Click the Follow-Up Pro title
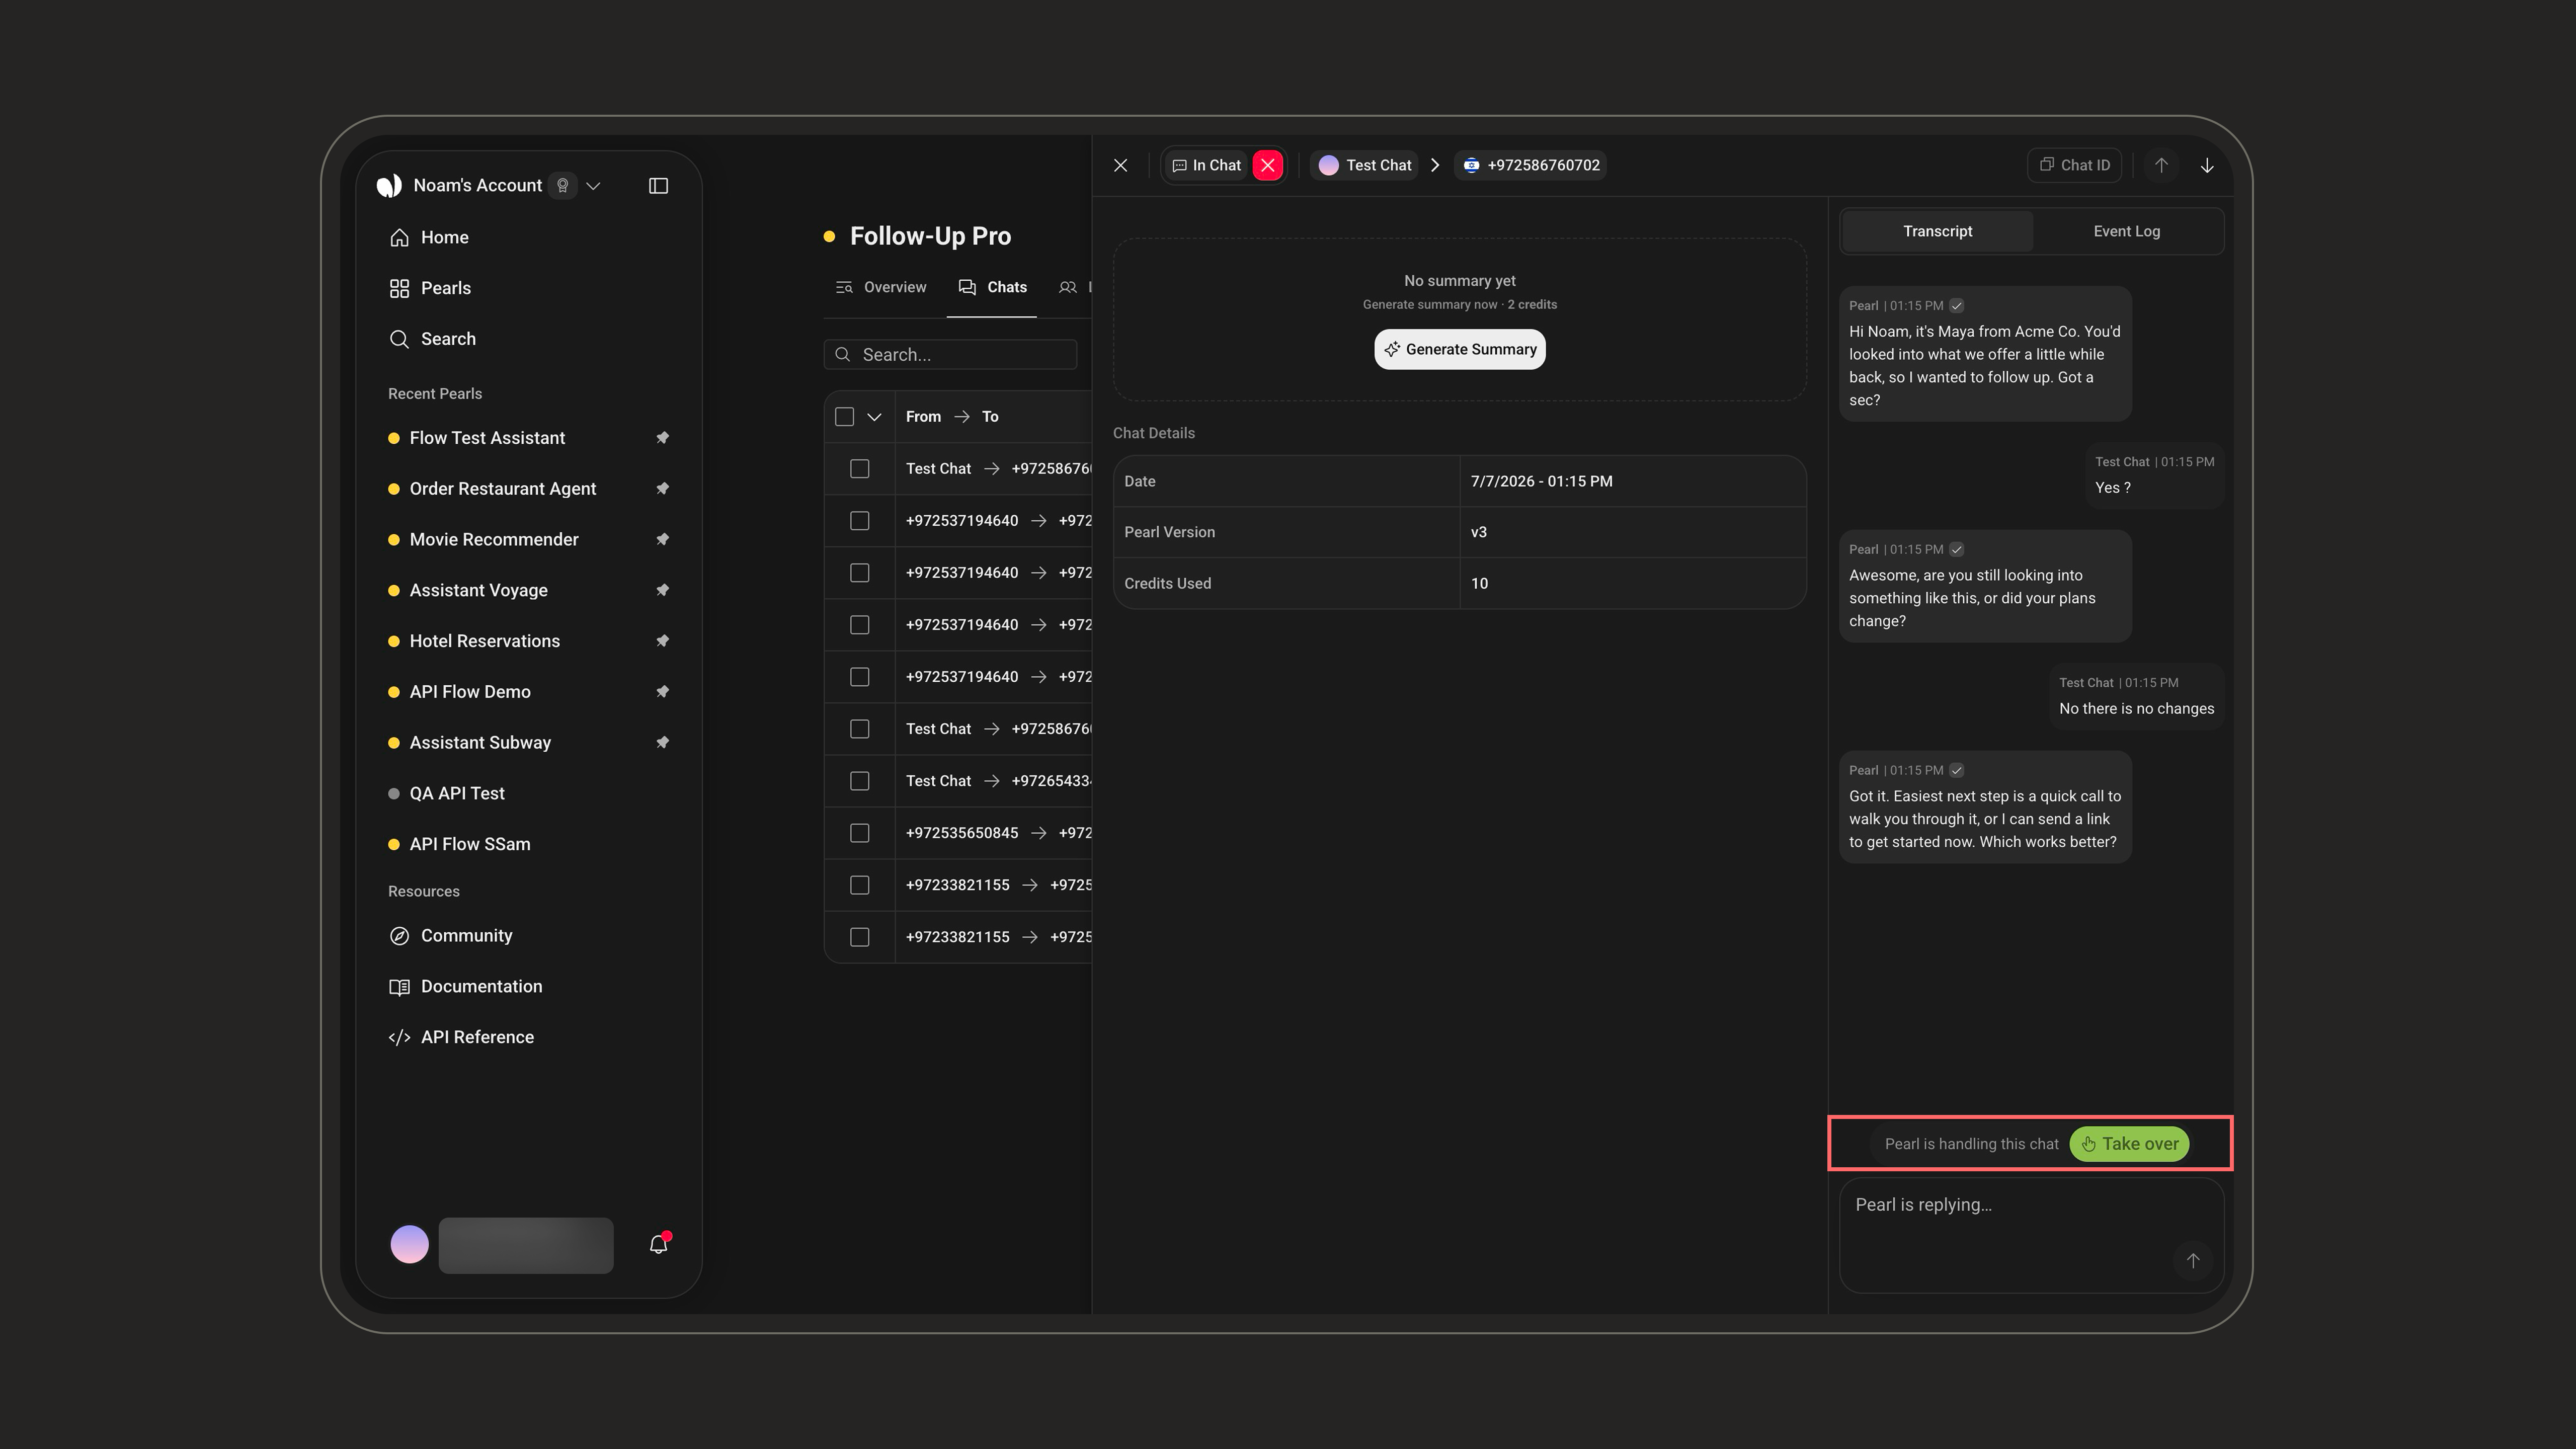 930,236
